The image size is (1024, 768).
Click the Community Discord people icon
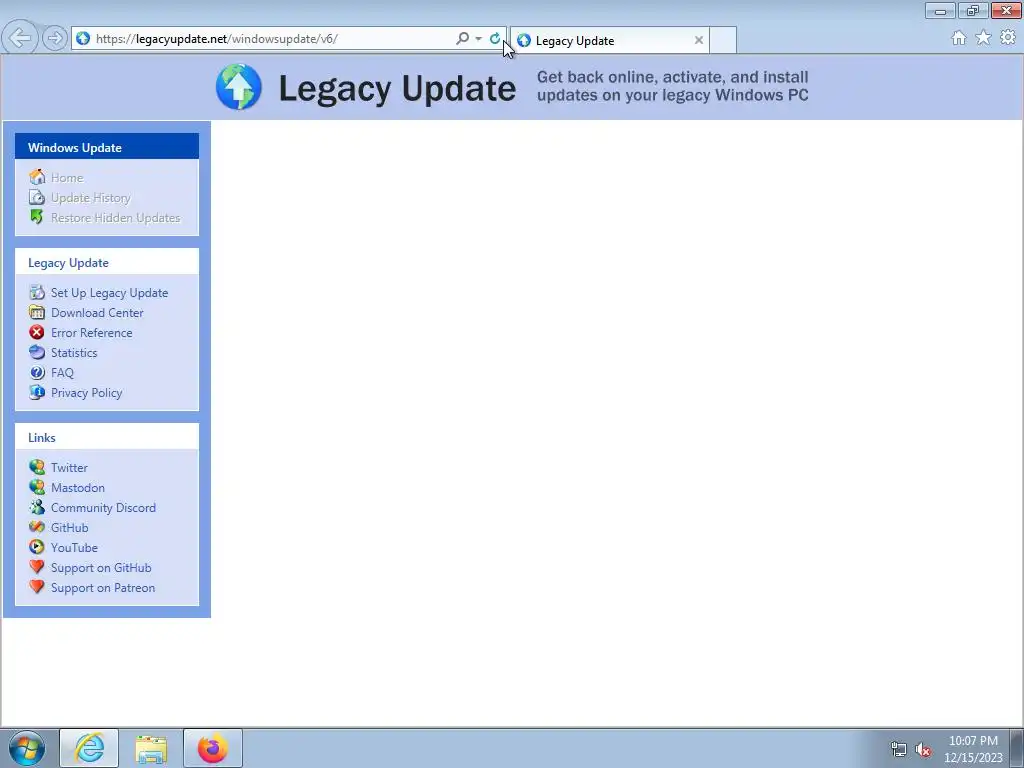point(37,507)
